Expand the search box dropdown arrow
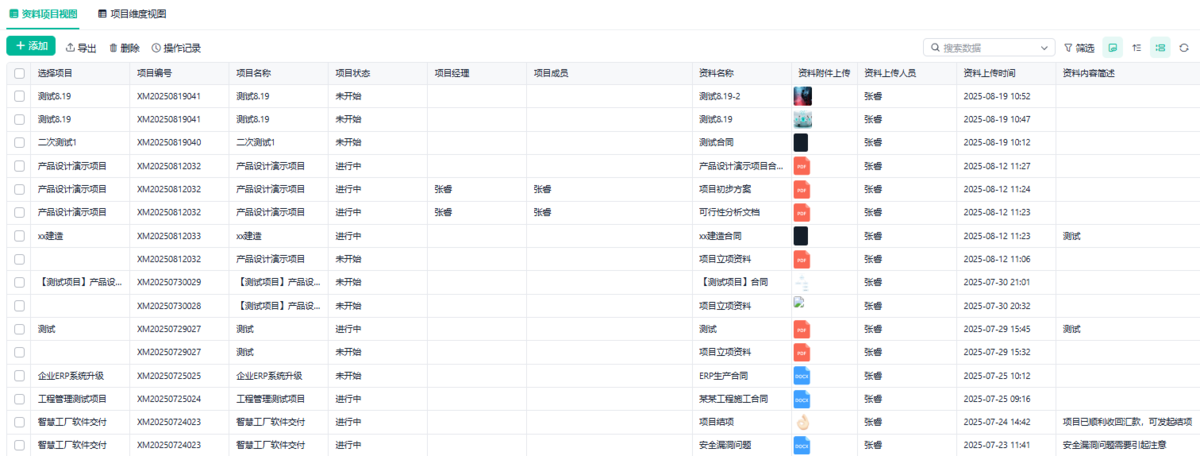This screenshot has width=1200, height=456. tap(1045, 47)
